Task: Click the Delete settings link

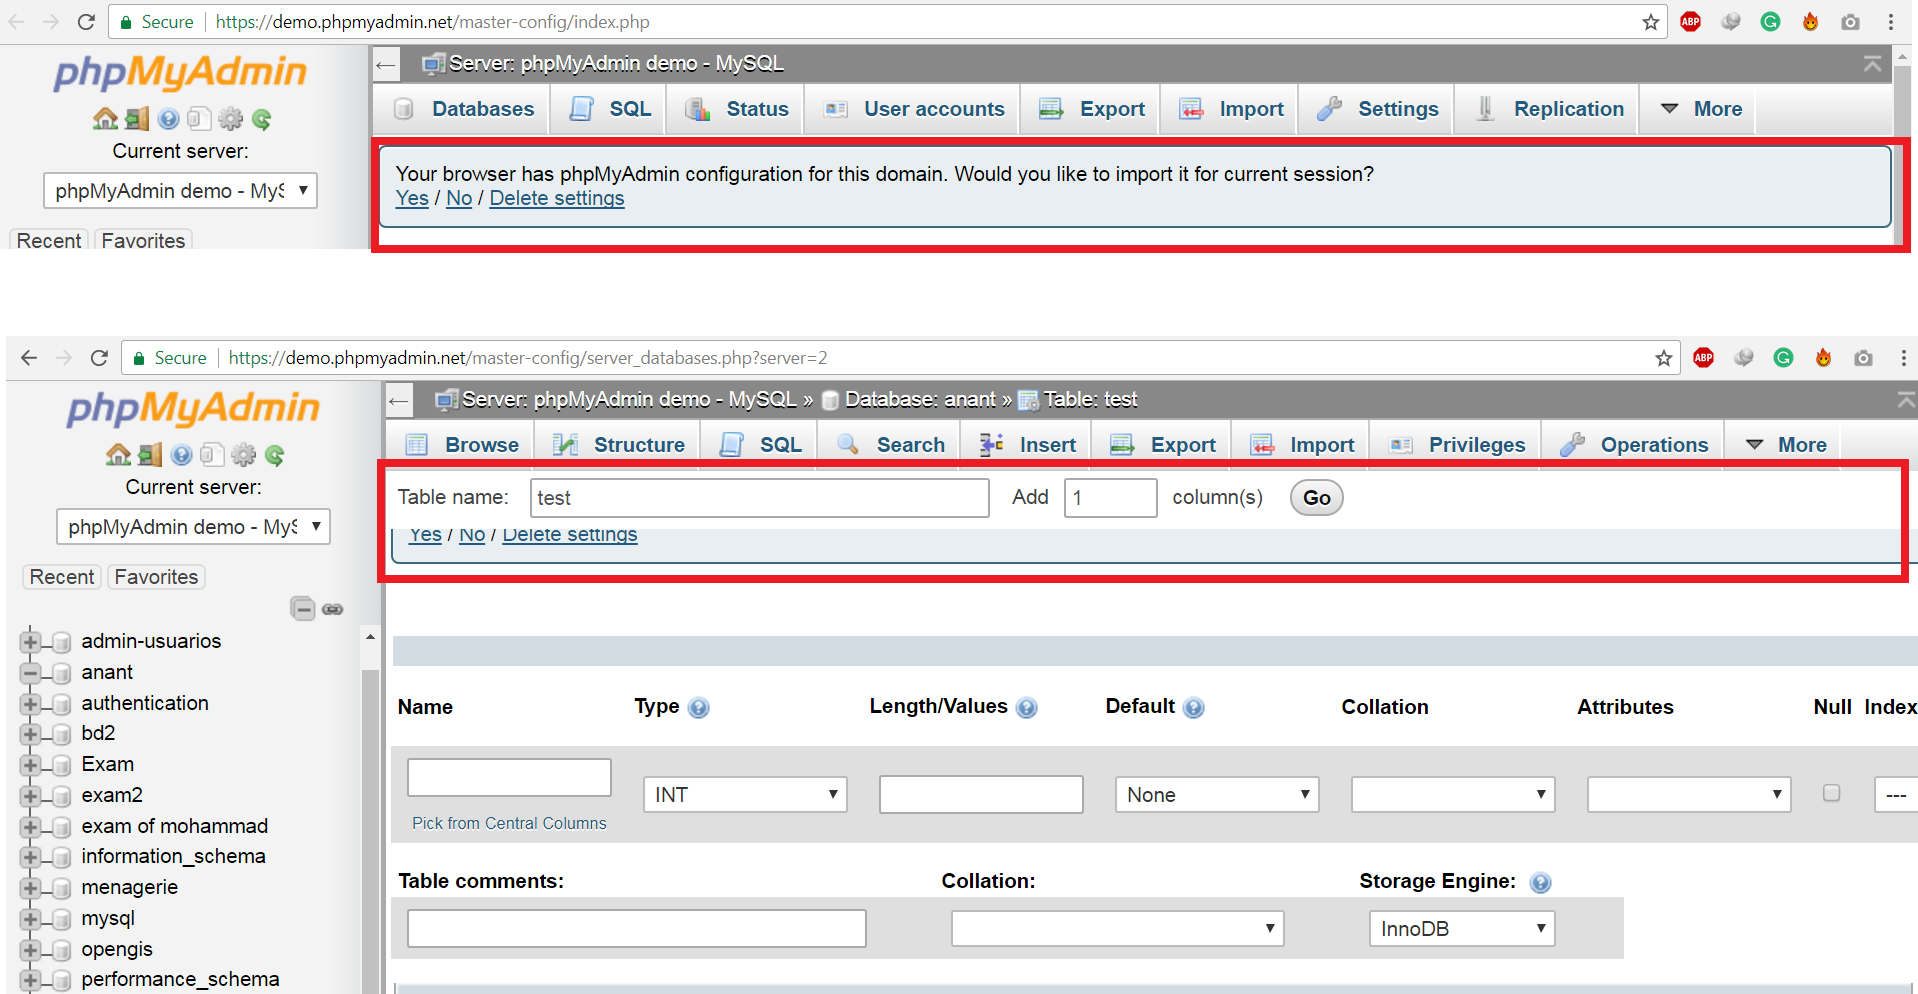Action: click(x=557, y=198)
